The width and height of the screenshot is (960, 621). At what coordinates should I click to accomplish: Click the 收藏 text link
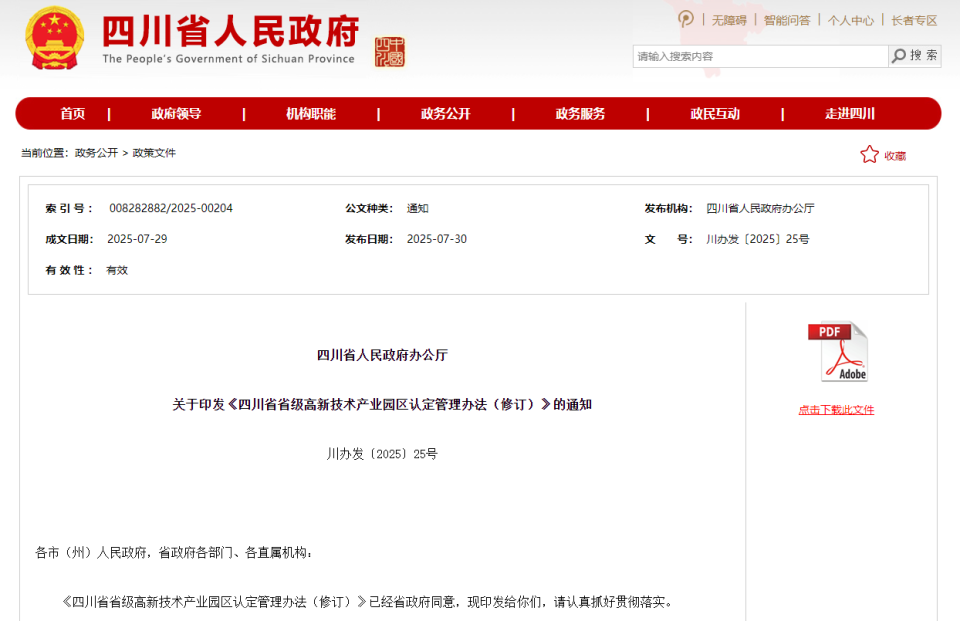coord(895,156)
